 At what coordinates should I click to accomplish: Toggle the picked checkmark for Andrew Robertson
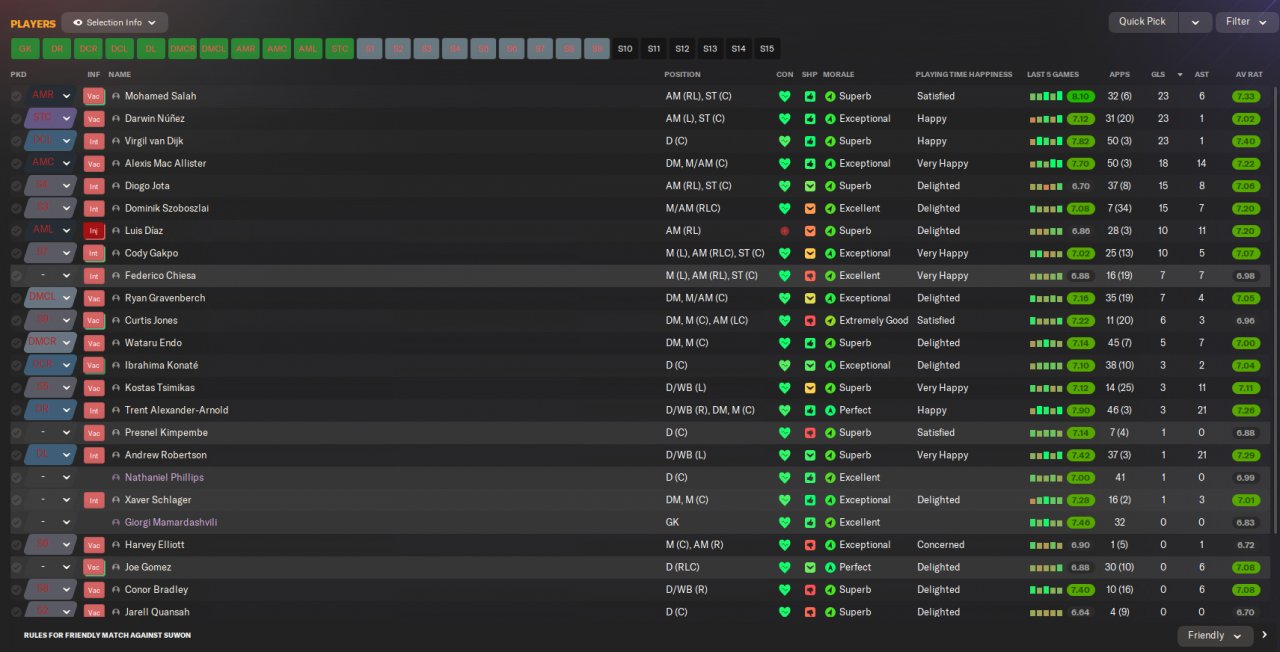click(16, 455)
